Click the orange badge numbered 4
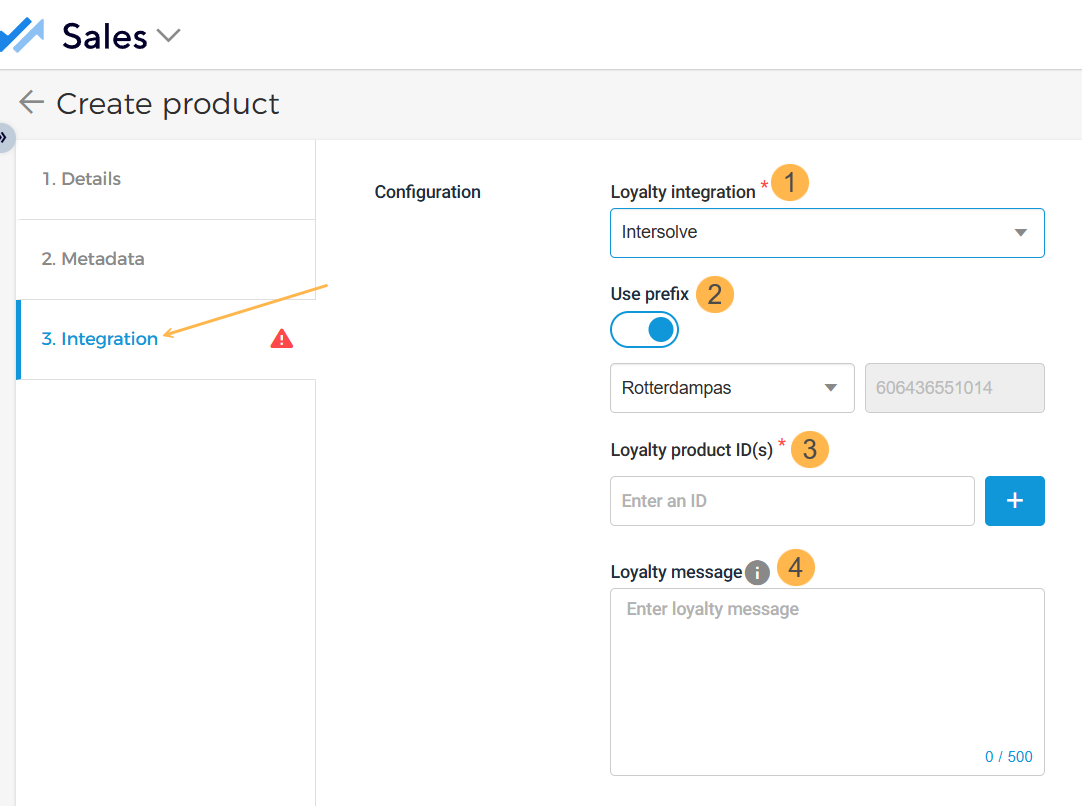Screen dimensions: 1082x806 (796, 568)
